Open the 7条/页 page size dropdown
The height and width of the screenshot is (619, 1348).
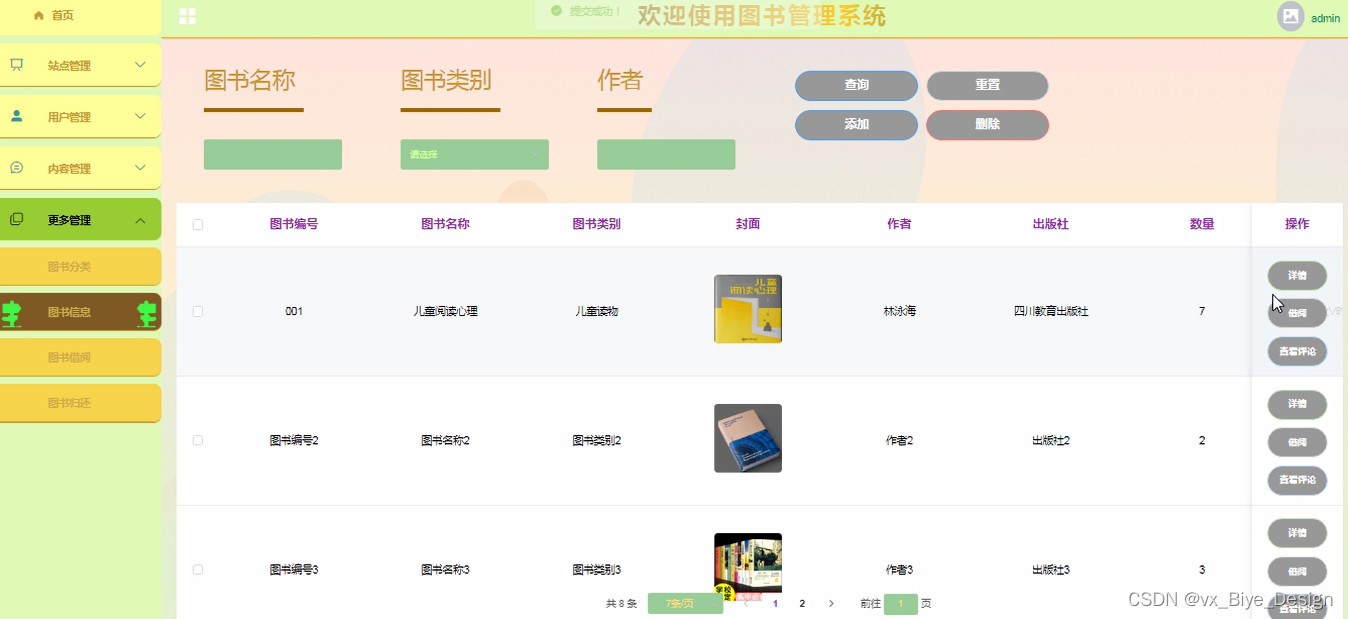[x=685, y=604]
